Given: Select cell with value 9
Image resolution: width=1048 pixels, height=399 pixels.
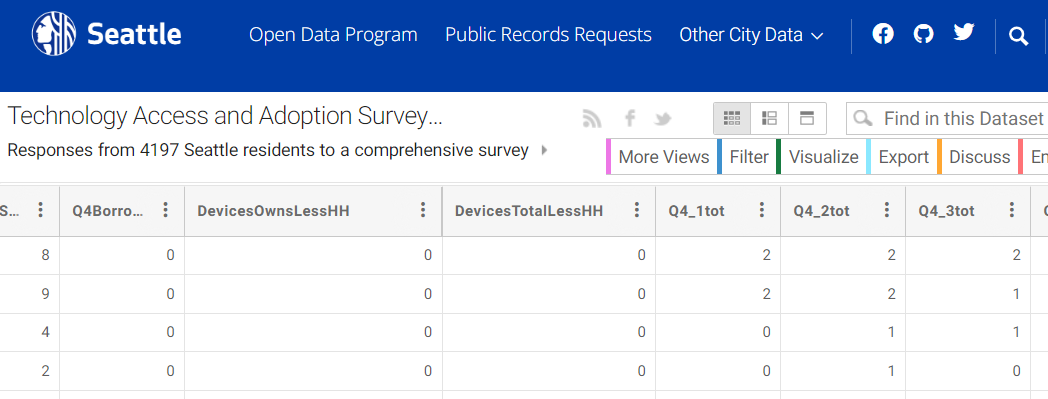Looking at the screenshot, I should (29, 294).
